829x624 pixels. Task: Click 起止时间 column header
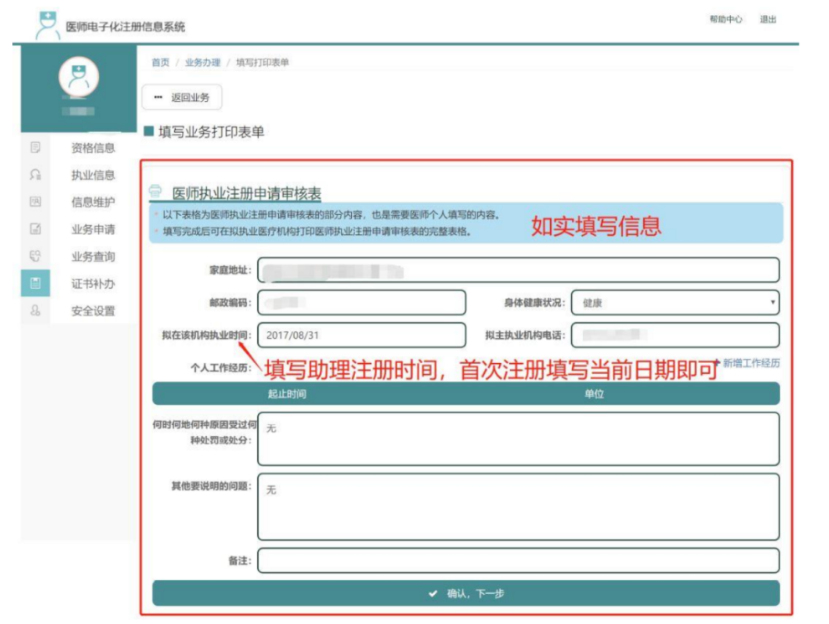(287, 394)
